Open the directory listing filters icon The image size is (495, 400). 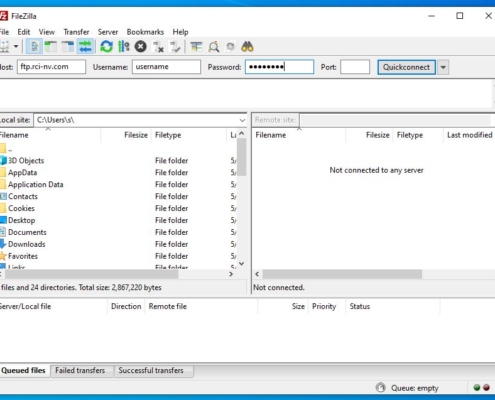[196, 47]
